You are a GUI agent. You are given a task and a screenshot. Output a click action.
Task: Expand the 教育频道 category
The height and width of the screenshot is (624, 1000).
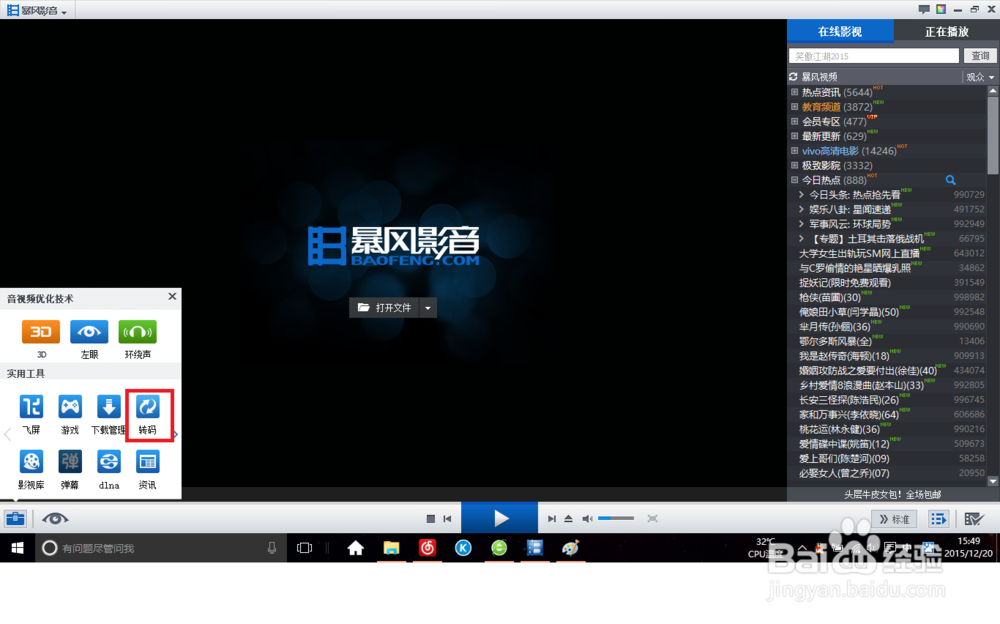(x=795, y=107)
